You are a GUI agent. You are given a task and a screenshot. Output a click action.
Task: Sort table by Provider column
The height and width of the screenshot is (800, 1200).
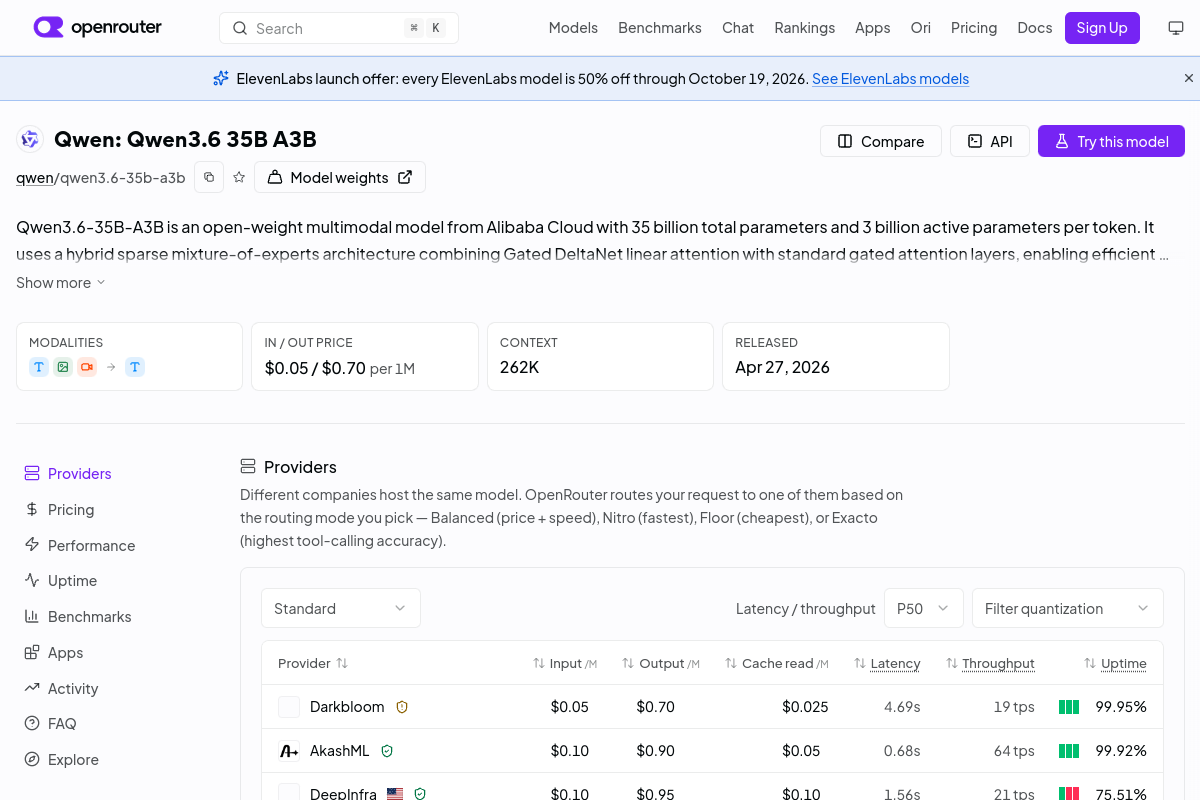[313, 663]
